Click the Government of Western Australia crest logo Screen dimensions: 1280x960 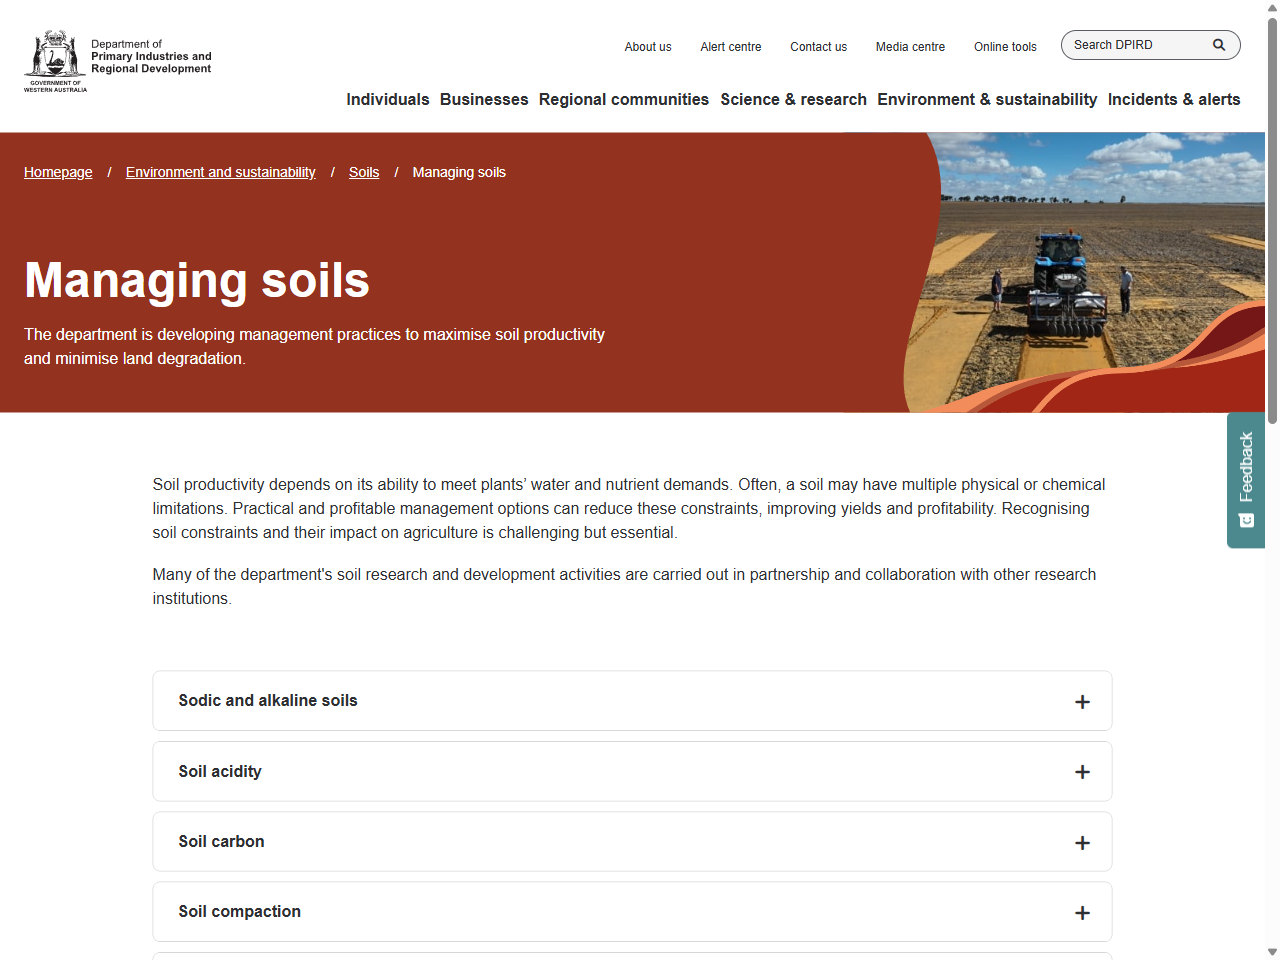click(55, 60)
